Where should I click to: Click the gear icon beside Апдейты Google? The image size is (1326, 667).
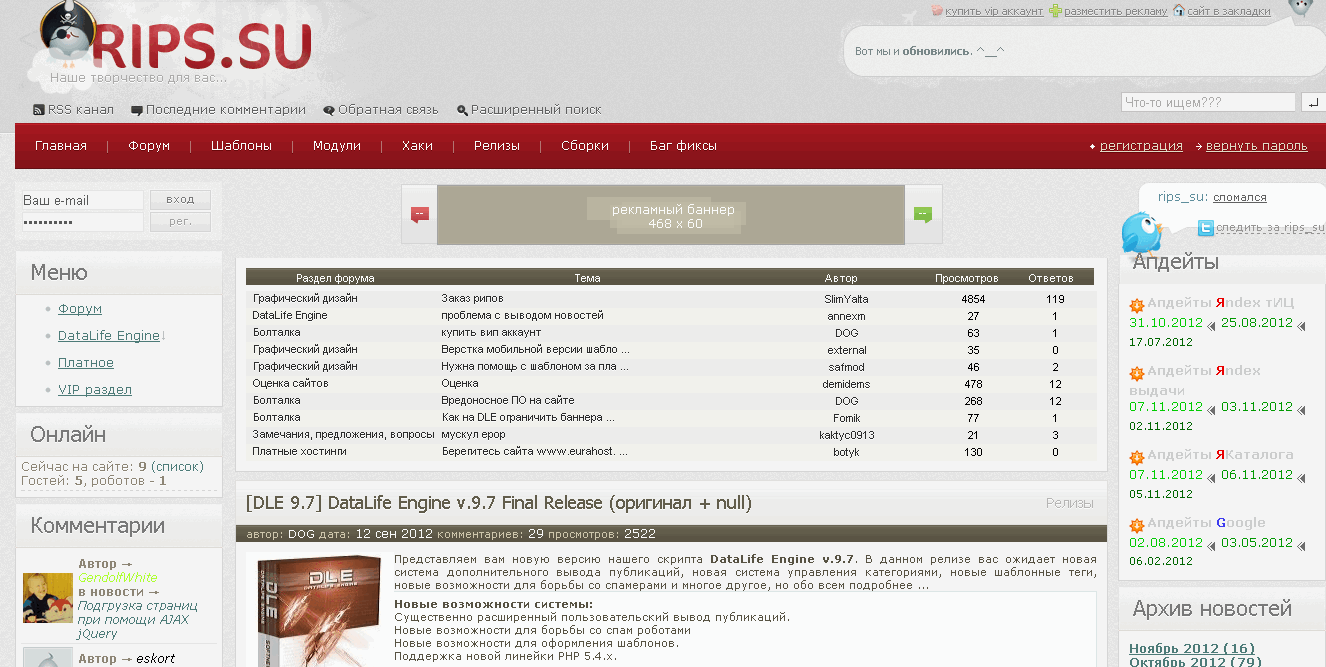coord(1137,525)
